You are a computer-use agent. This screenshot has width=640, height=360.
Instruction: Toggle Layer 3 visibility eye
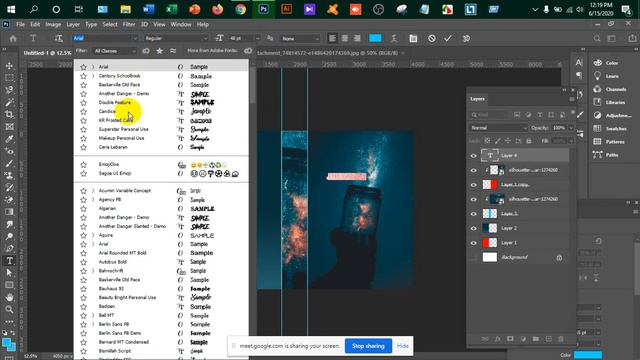point(473,214)
